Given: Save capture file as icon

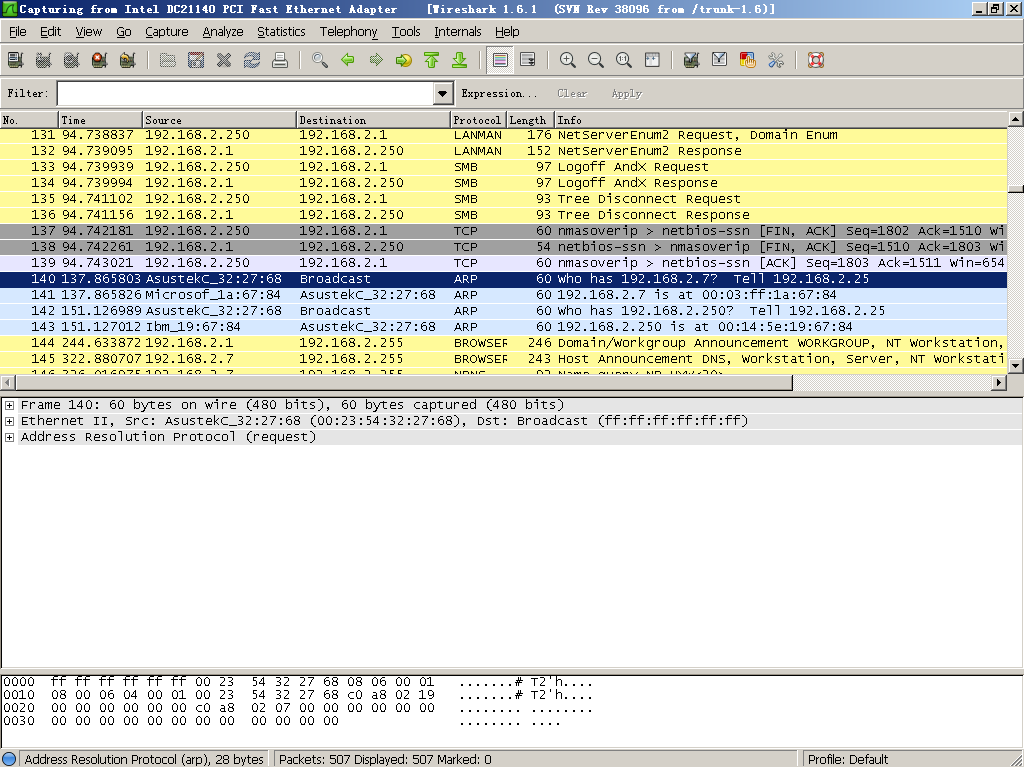Looking at the screenshot, I should [196, 61].
